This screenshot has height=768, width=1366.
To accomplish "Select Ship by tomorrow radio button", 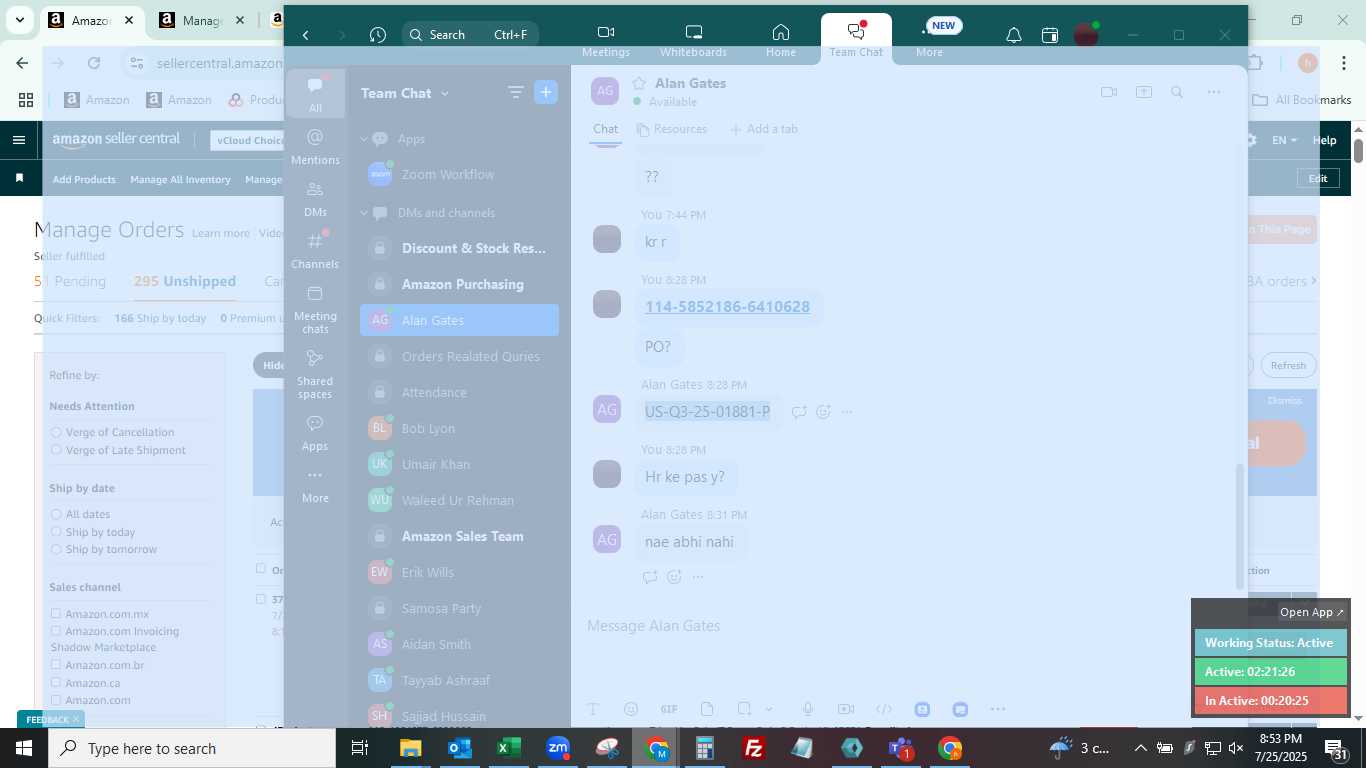I will tap(56, 550).
